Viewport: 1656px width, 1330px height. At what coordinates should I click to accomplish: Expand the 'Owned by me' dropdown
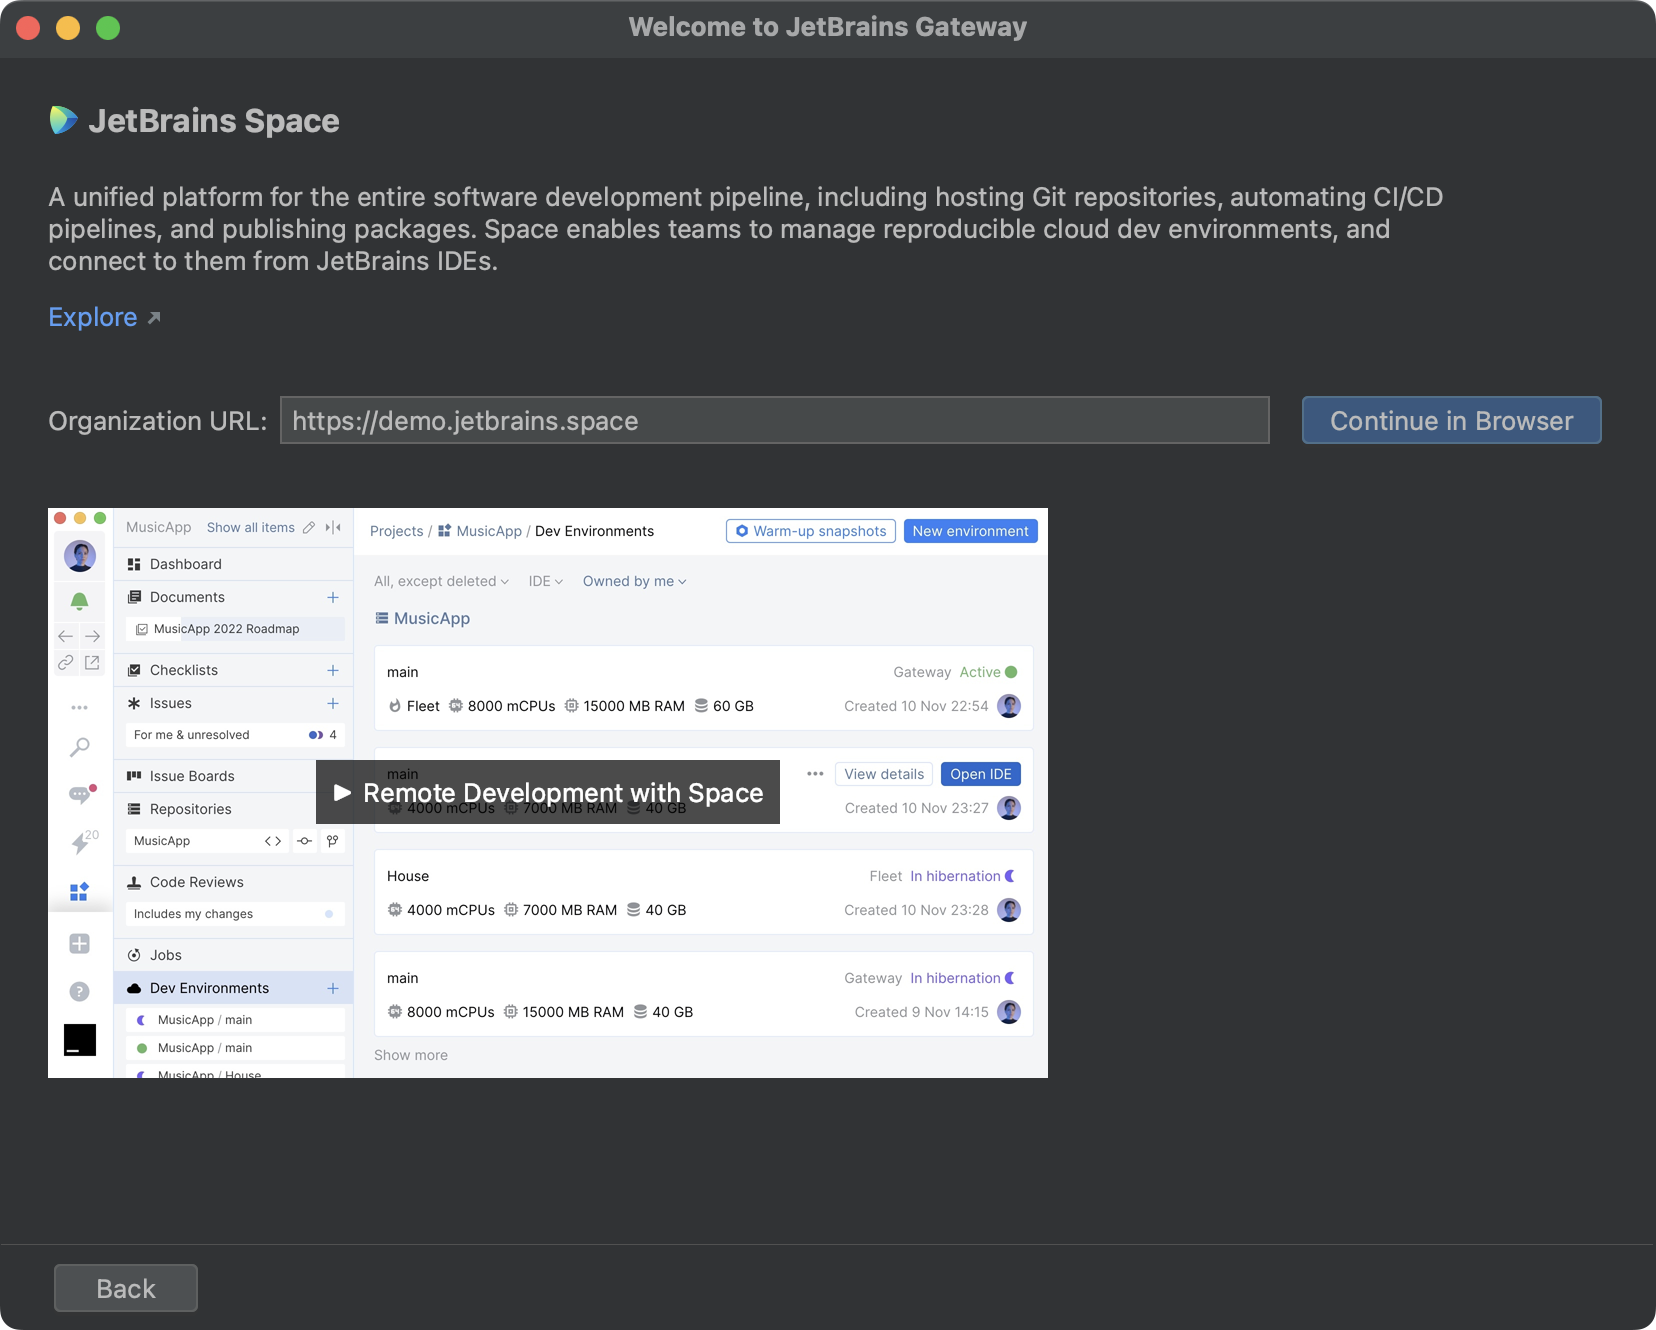(x=634, y=581)
